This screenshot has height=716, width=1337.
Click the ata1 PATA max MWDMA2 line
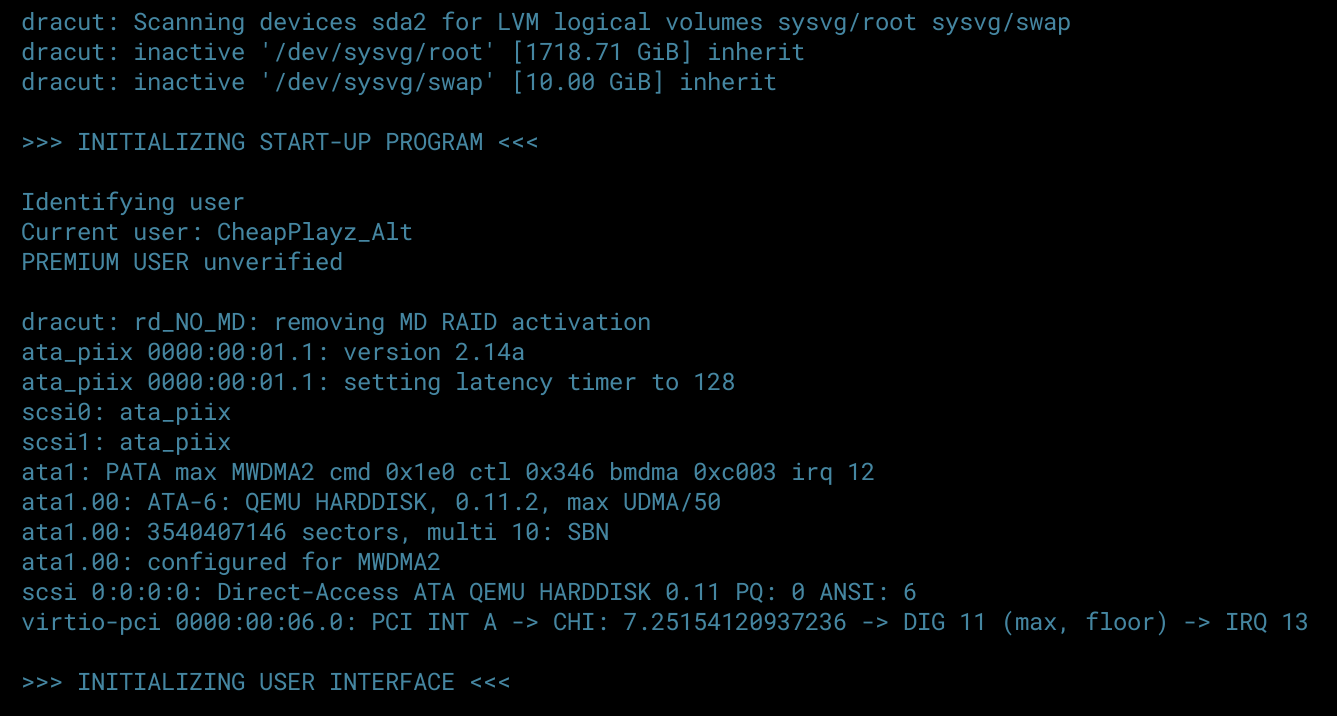[448, 472]
